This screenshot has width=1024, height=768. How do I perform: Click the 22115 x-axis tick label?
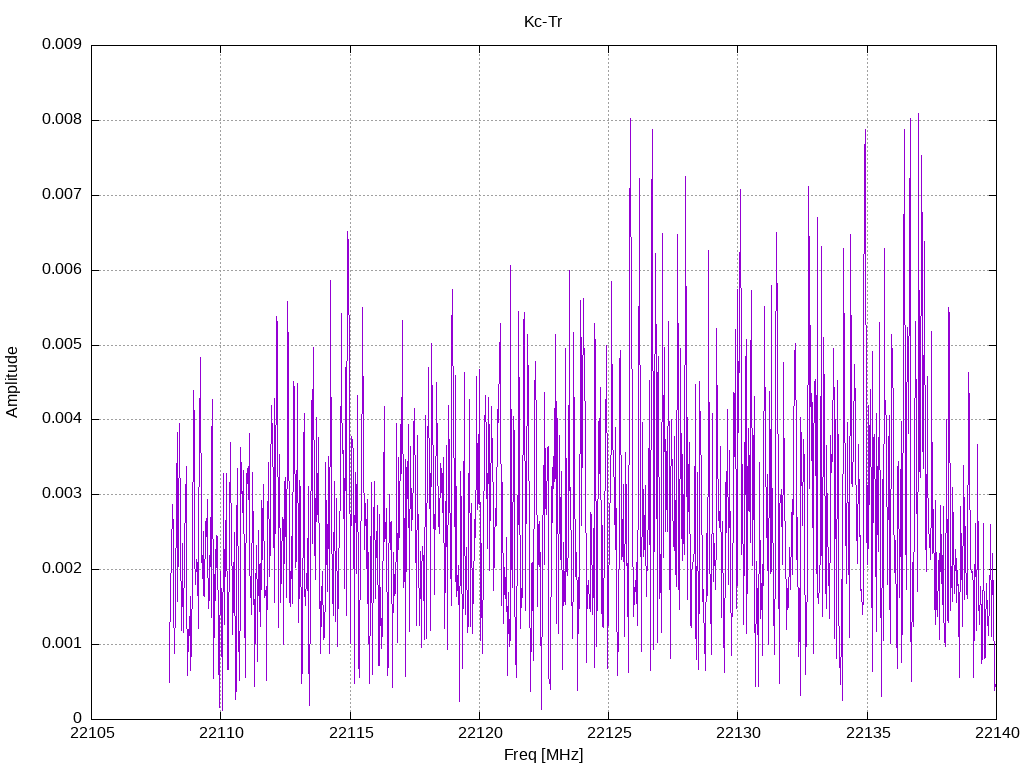pyautogui.click(x=350, y=734)
